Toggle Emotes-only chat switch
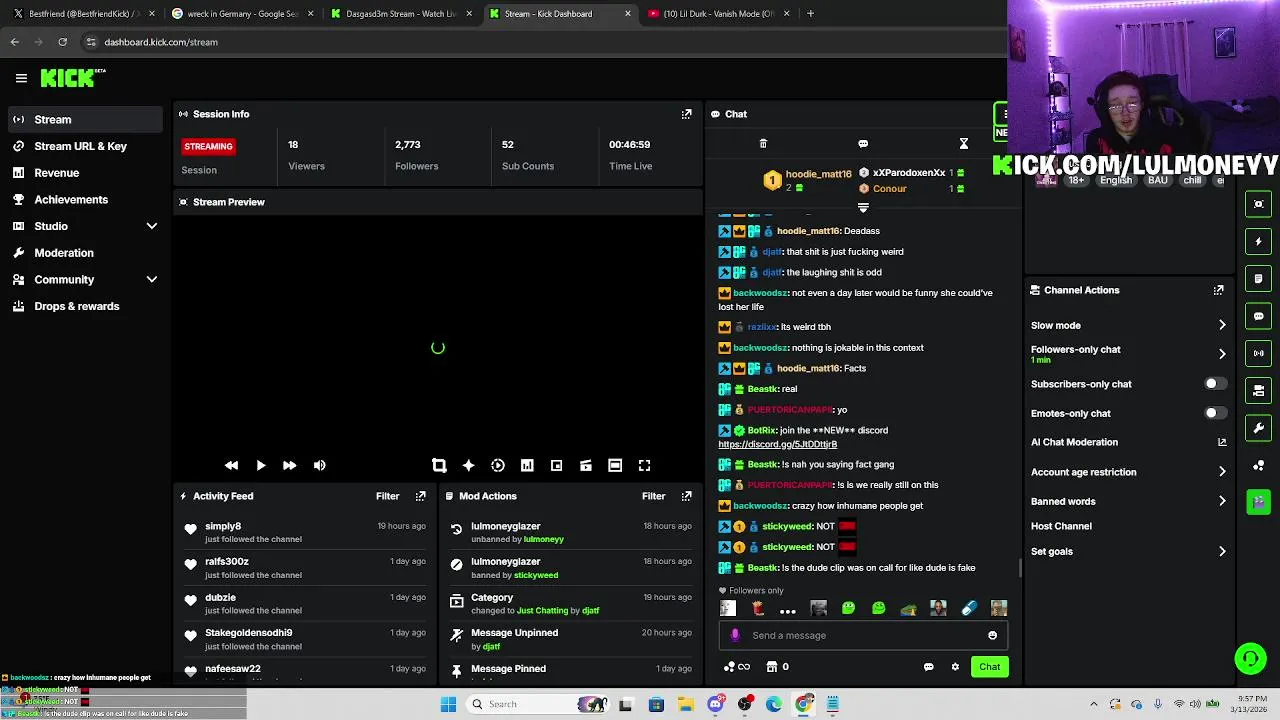1280x720 pixels. [1214, 413]
